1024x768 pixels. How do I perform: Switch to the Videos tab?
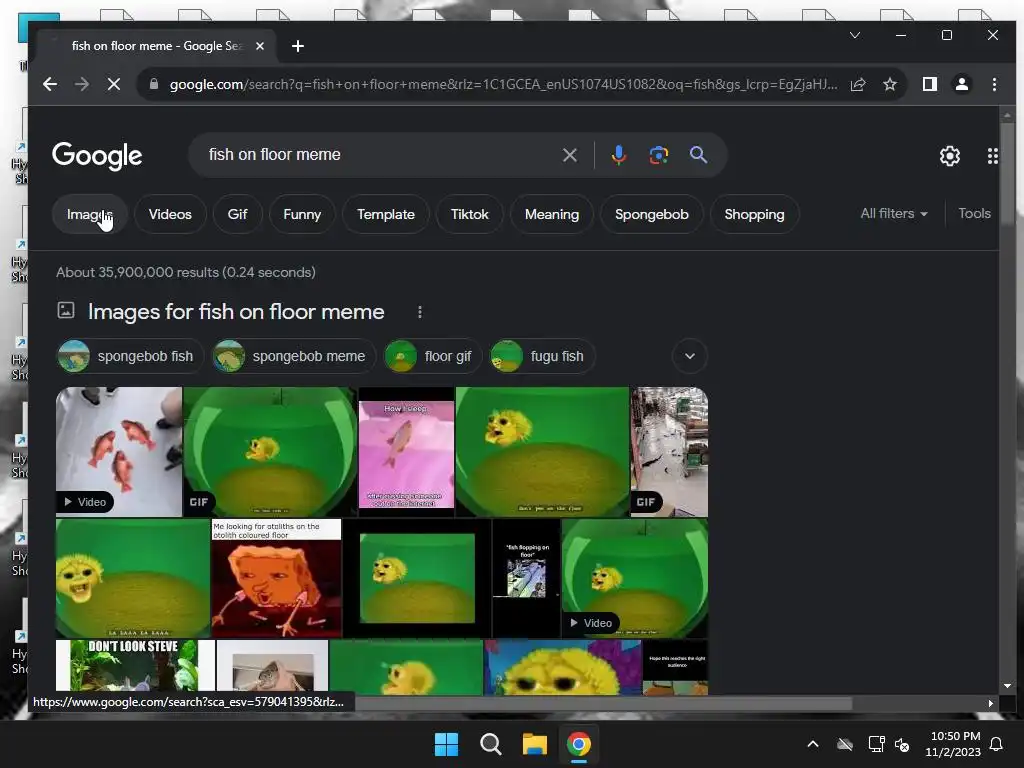(170, 214)
